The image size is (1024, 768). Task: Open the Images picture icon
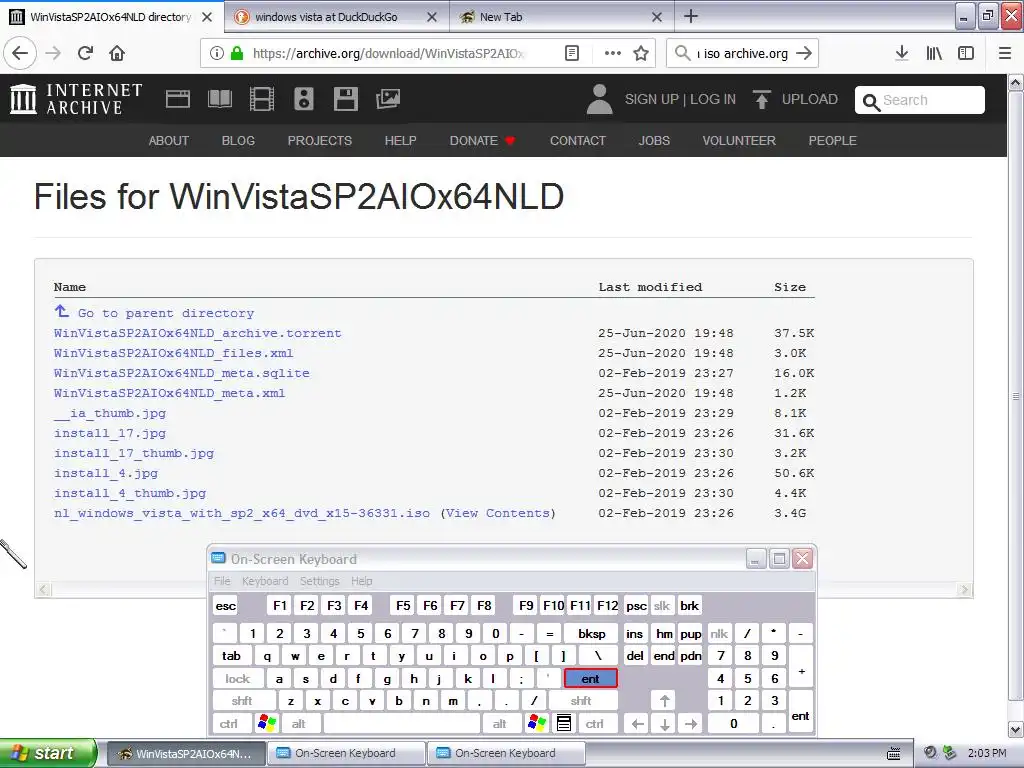pos(388,99)
